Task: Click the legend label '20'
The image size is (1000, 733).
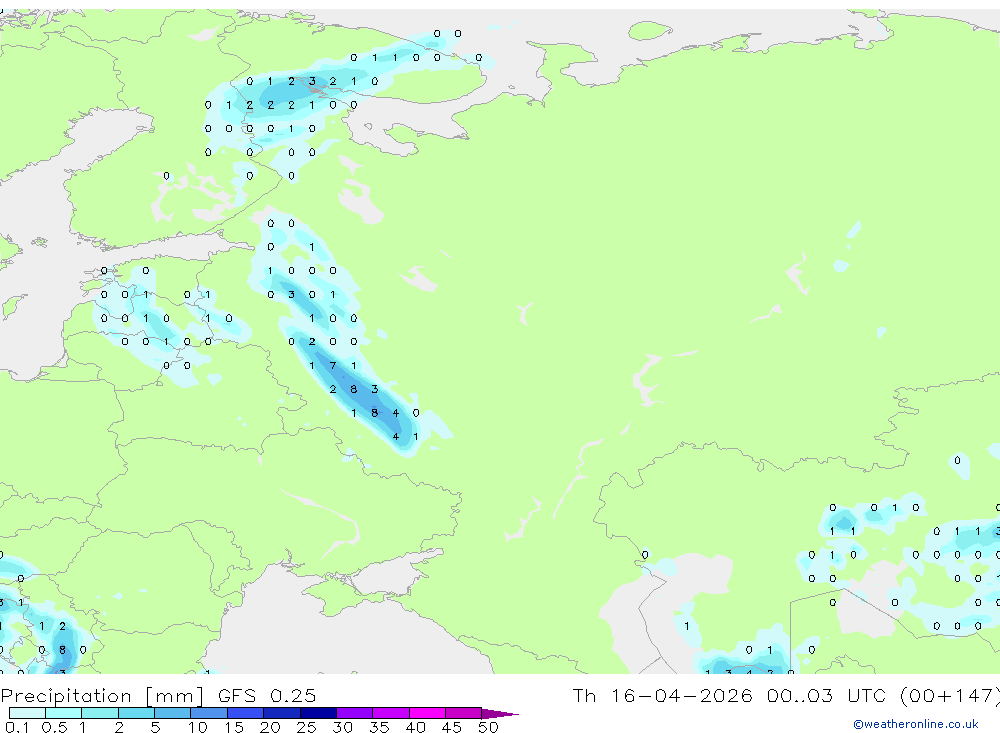Action: coord(270,727)
